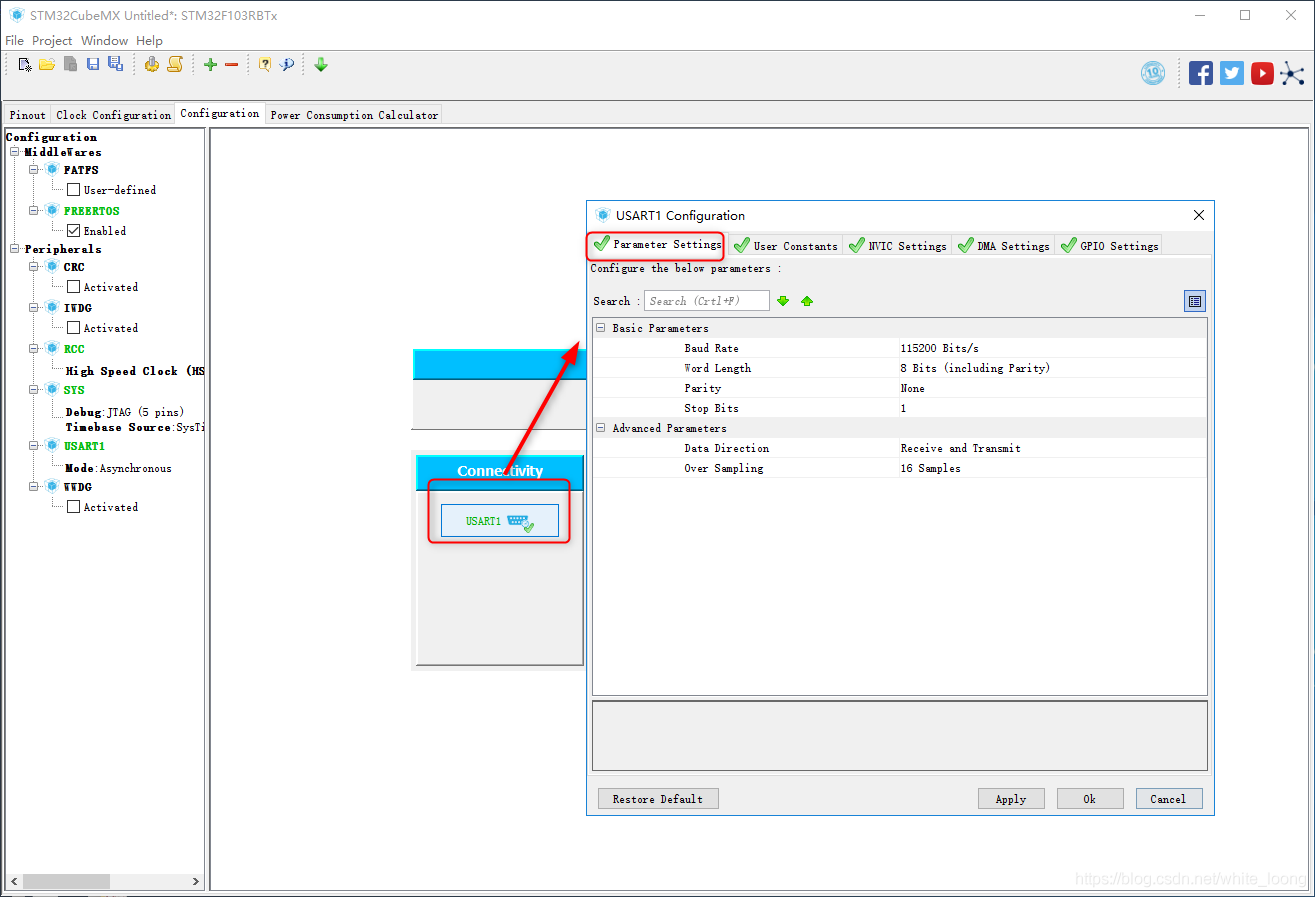Open the Project menu
Screen dimensions: 1315x897
point(52,41)
